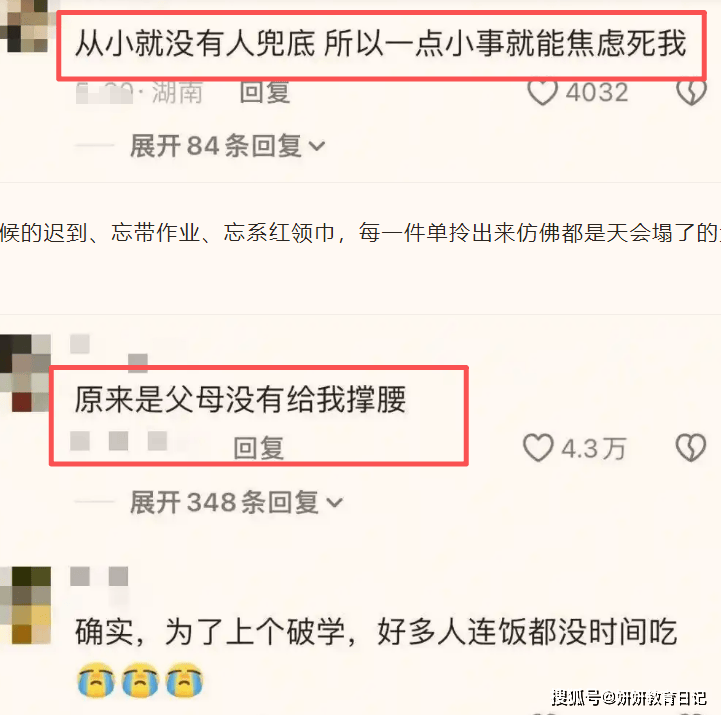Select the comment text 原来是父母没有给我撑腰
The width and height of the screenshot is (721, 715).
[x=240, y=399]
